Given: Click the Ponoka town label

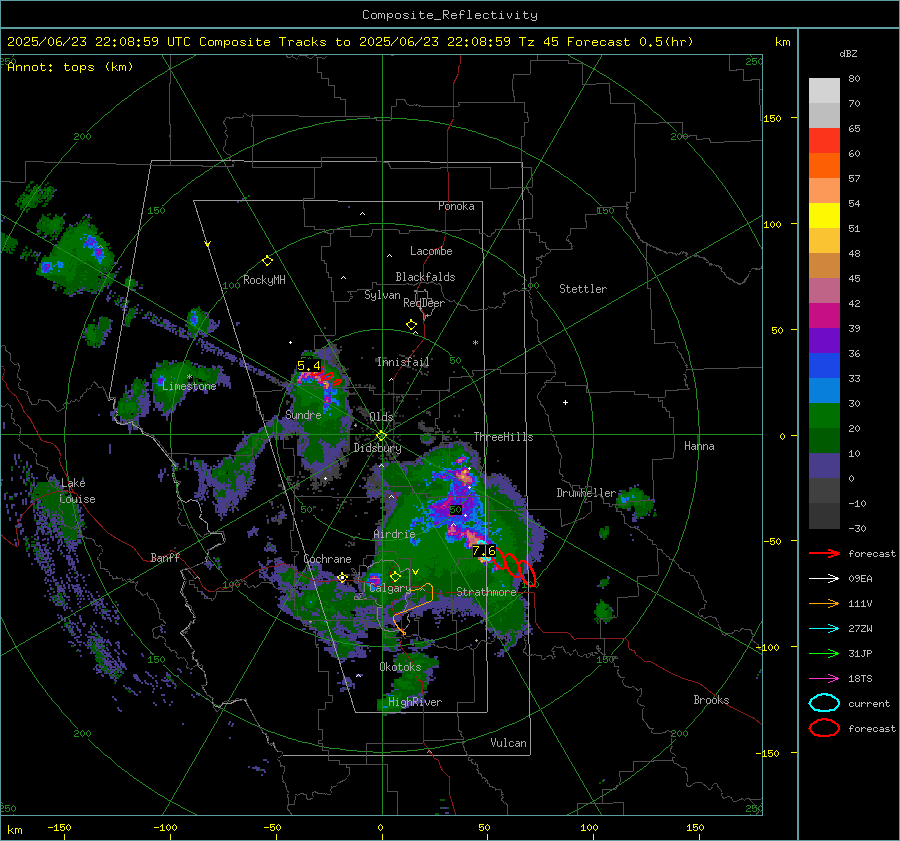Looking at the screenshot, I should (x=456, y=206).
